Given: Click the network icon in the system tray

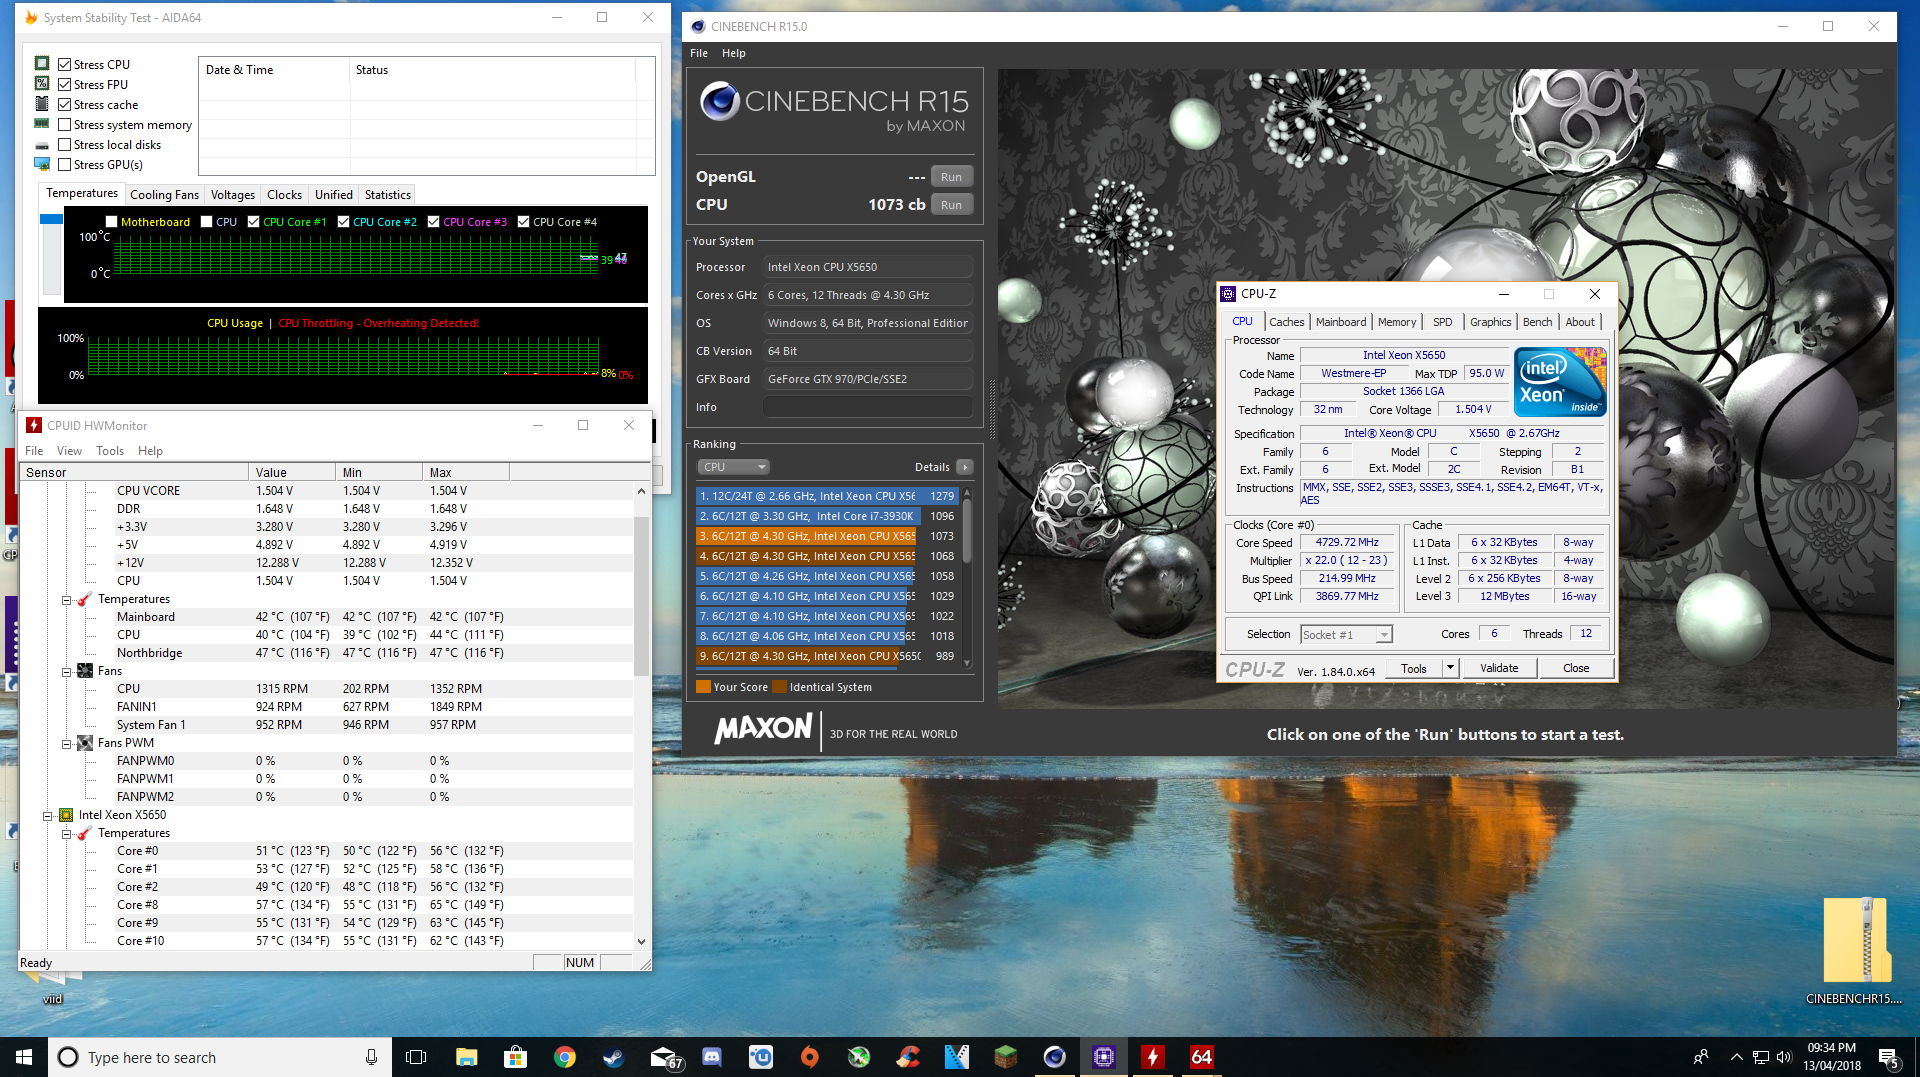Looking at the screenshot, I should pyautogui.click(x=1761, y=1057).
